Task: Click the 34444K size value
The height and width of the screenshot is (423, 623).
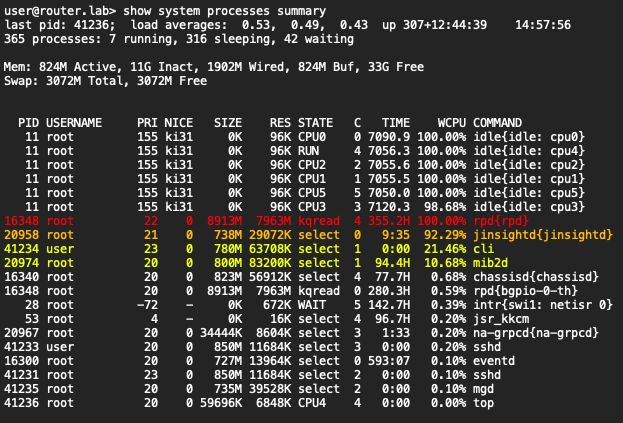Action: coord(221,333)
